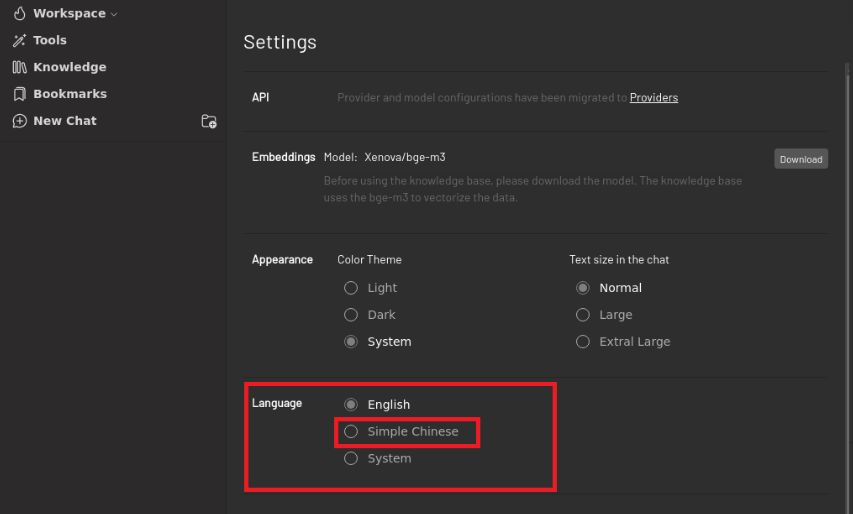Click the Workspace flame icon
Viewport: 853px width, 514px height.
coord(19,14)
